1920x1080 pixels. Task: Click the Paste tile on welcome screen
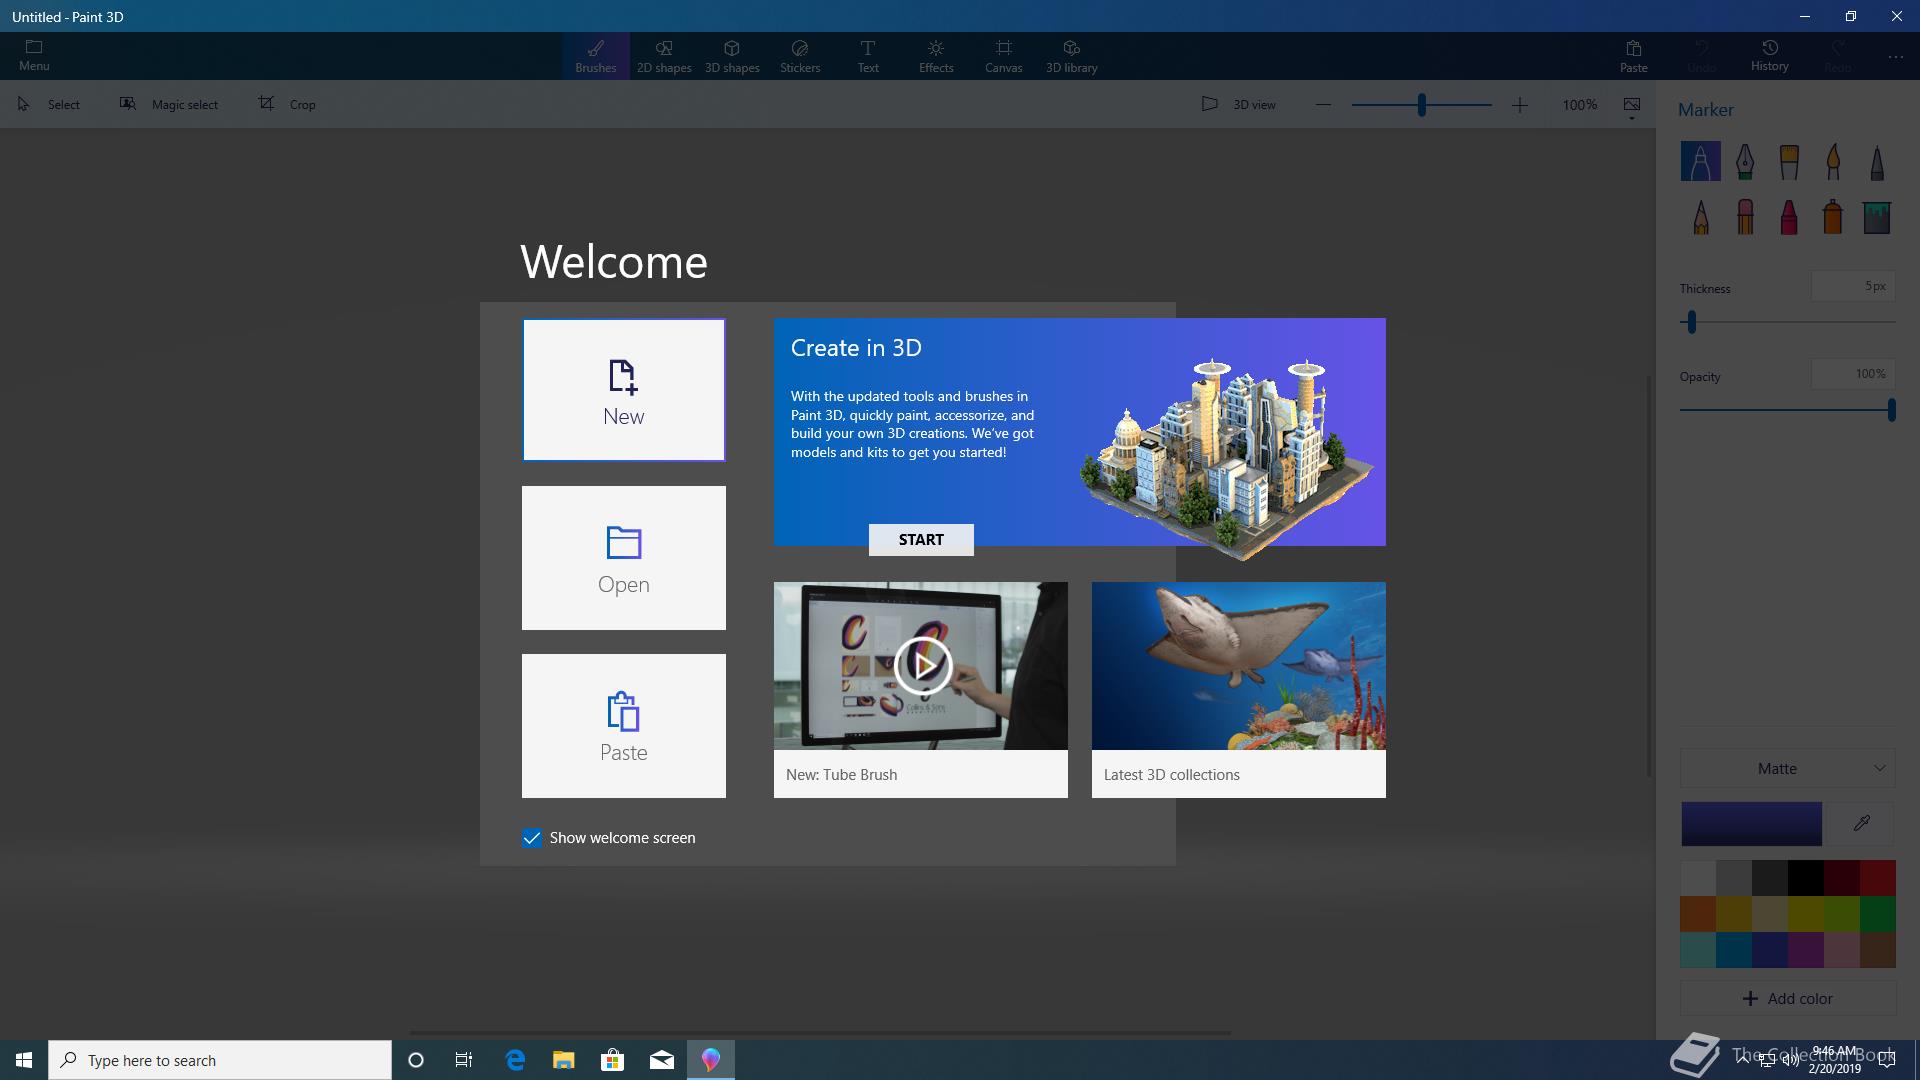pyautogui.click(x=624, y=726)
